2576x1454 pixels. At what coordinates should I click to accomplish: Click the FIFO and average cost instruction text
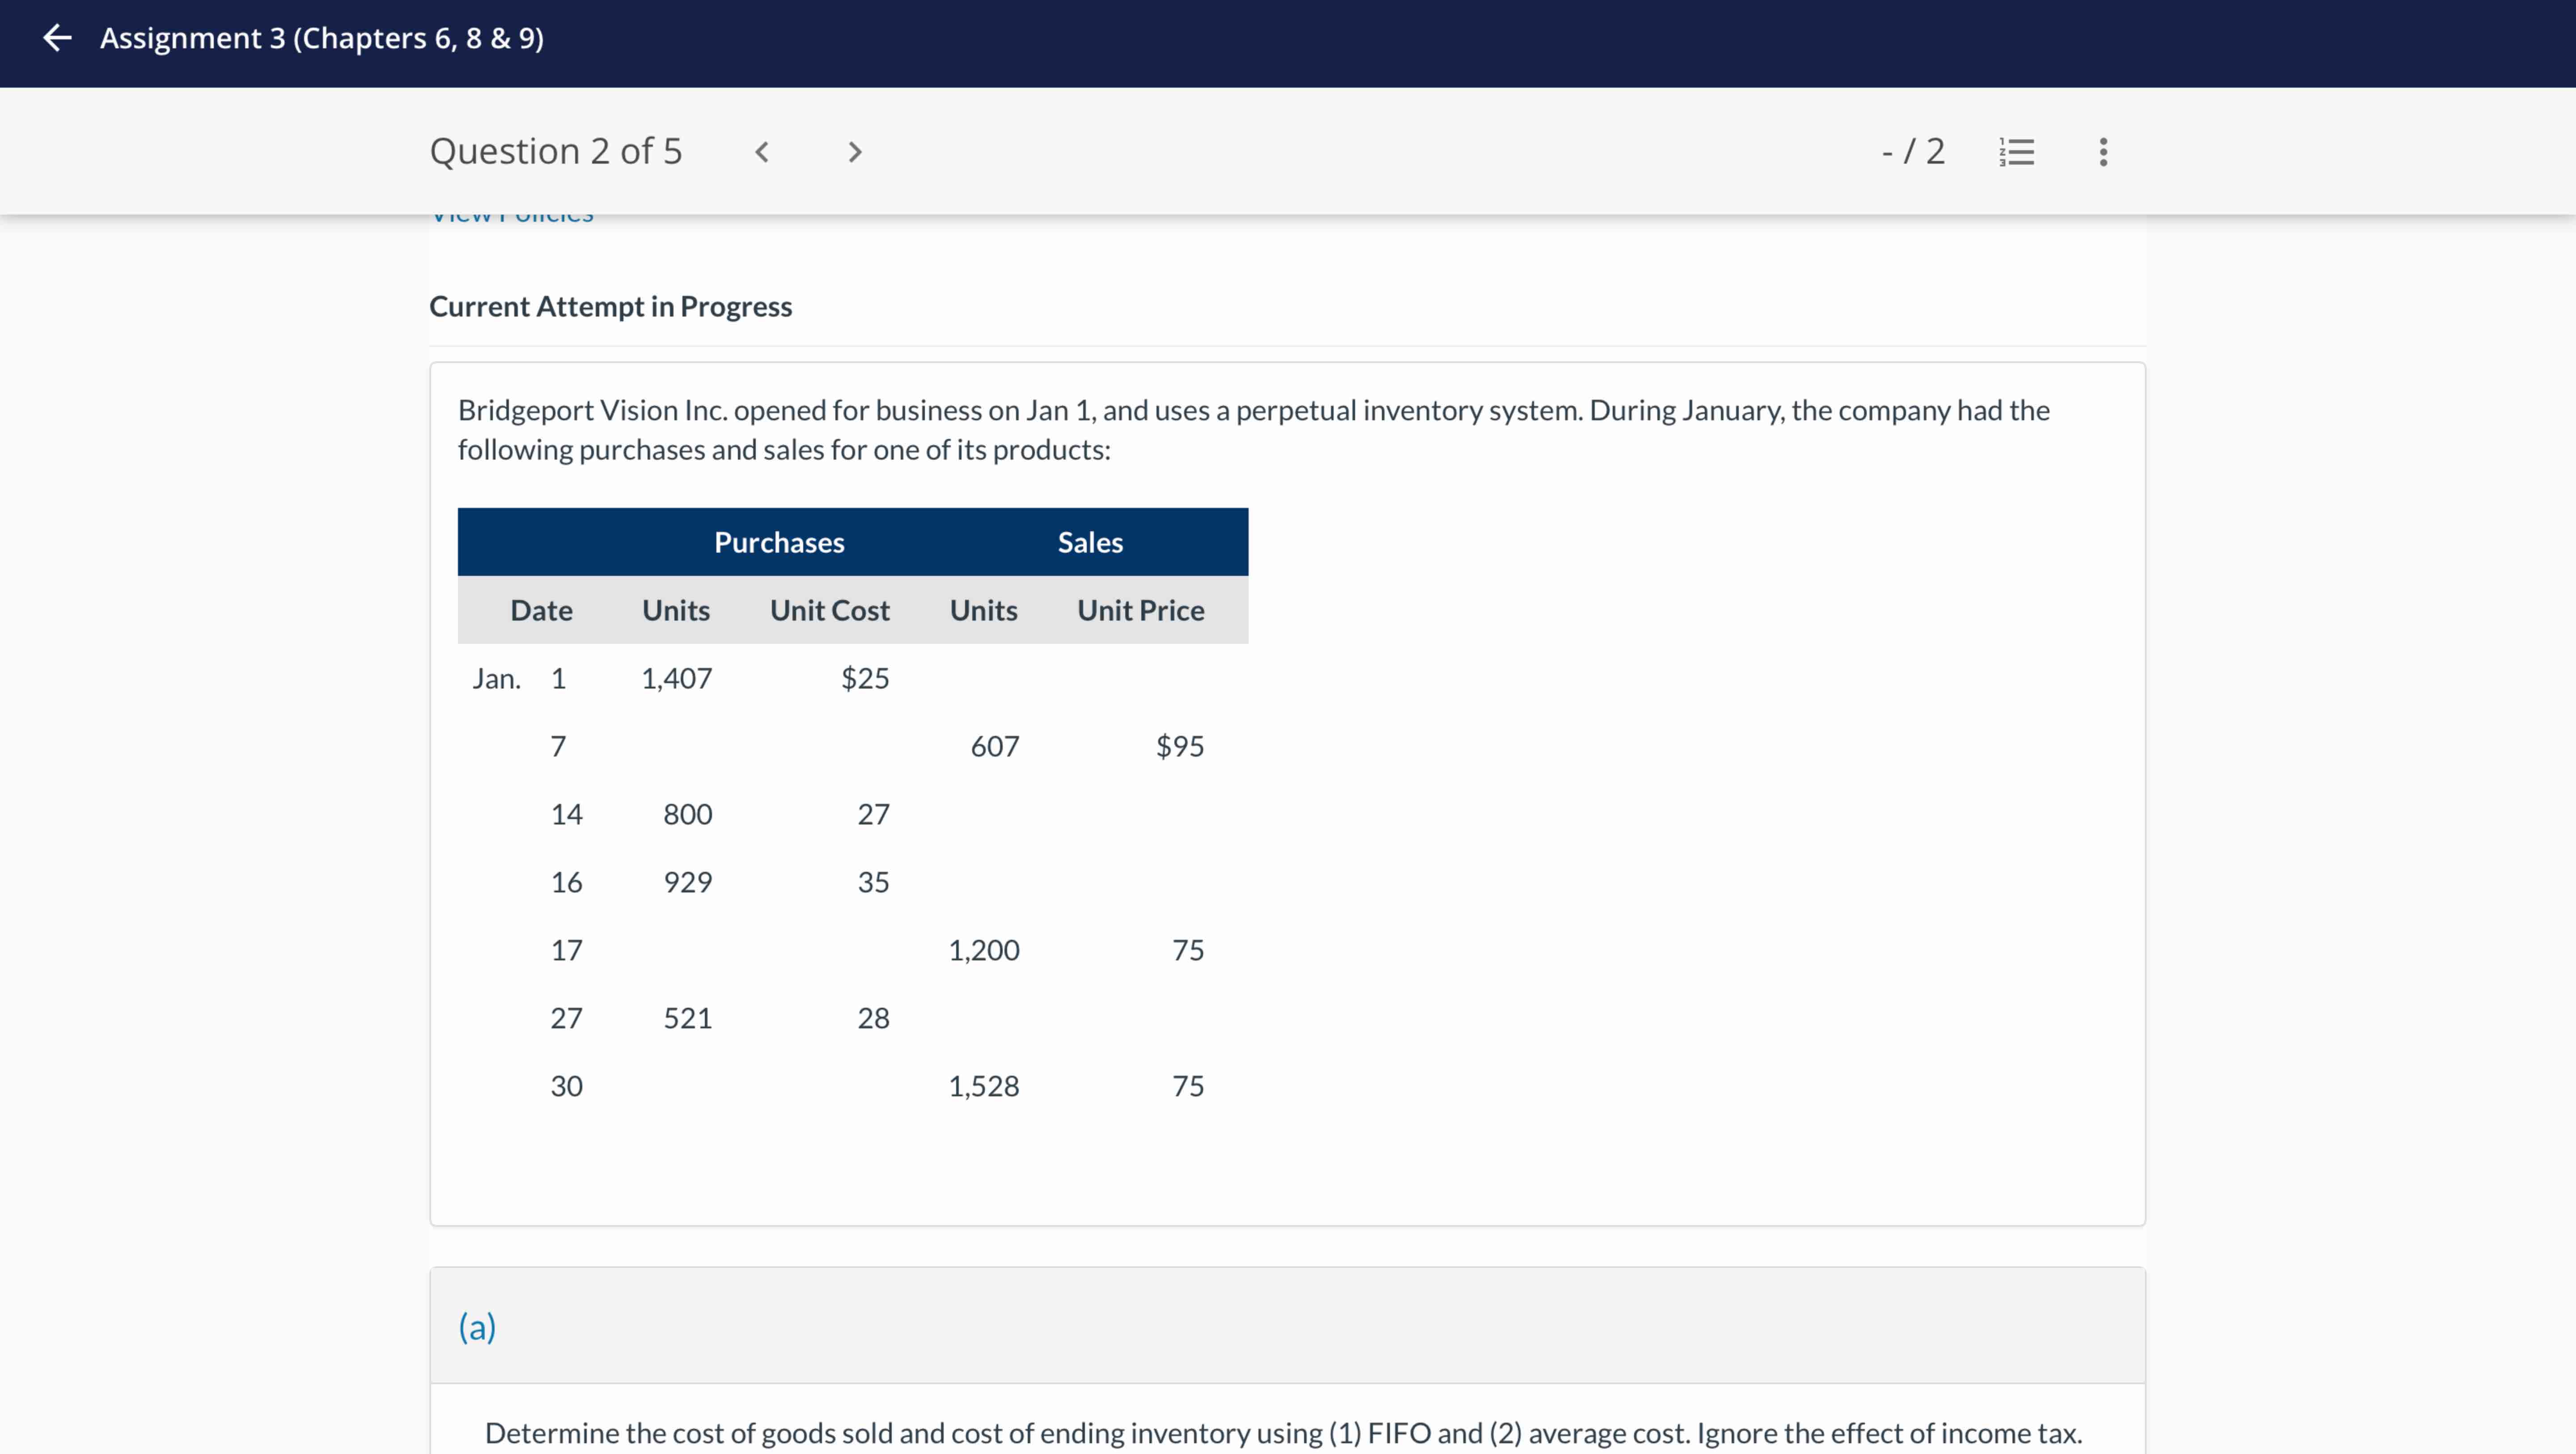[1283, 1433]
